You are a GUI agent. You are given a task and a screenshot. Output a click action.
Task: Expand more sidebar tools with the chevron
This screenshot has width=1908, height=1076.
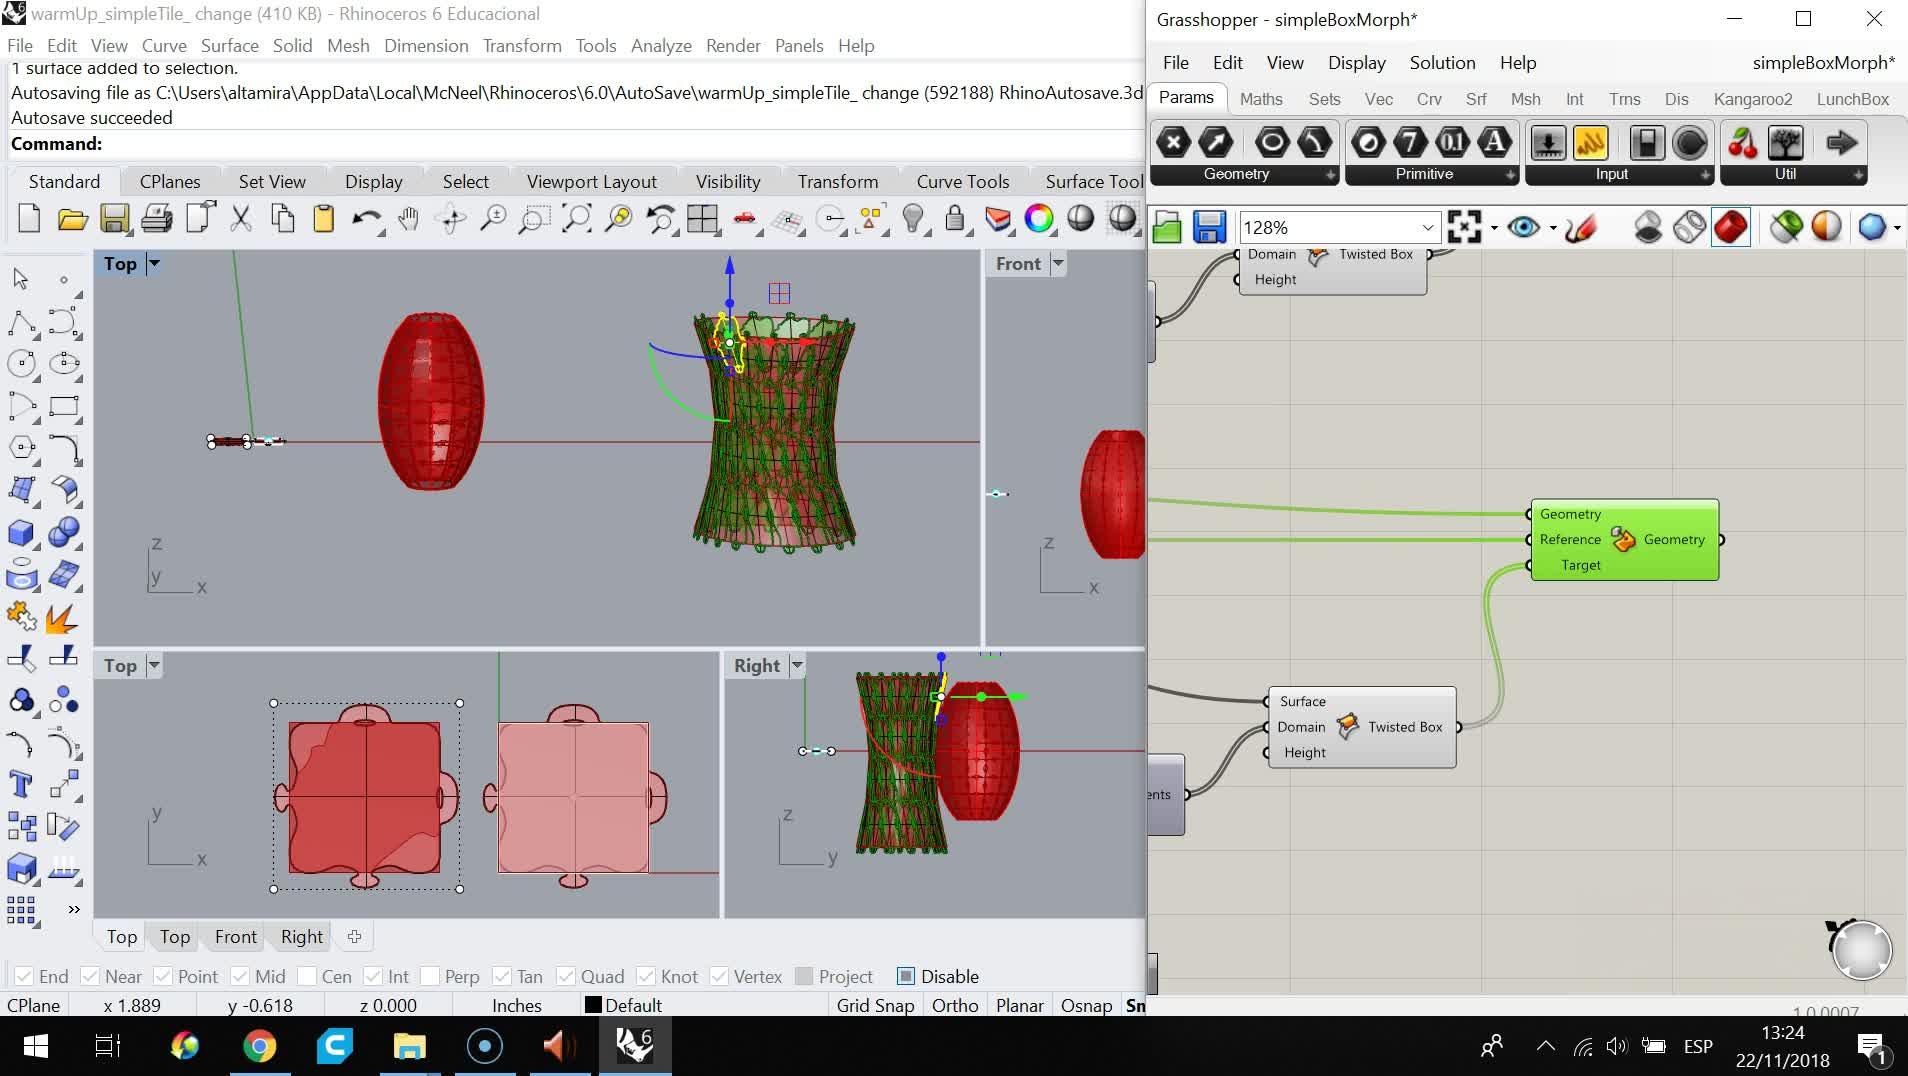(x=73, y=909)
